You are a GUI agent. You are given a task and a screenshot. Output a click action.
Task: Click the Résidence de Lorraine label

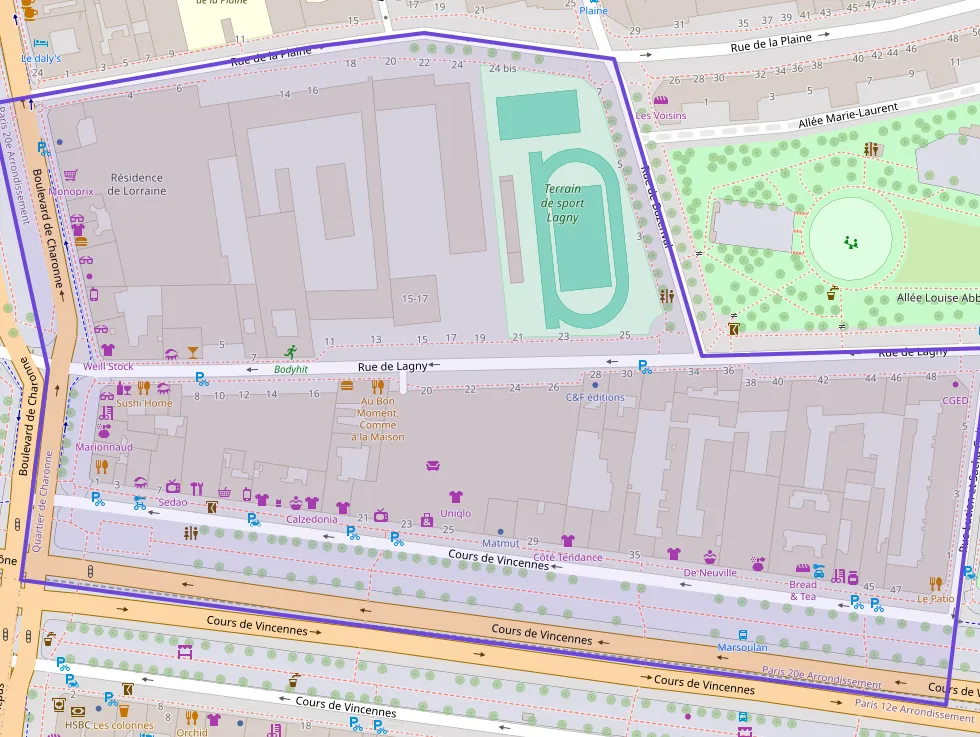(x=137, y=184)
